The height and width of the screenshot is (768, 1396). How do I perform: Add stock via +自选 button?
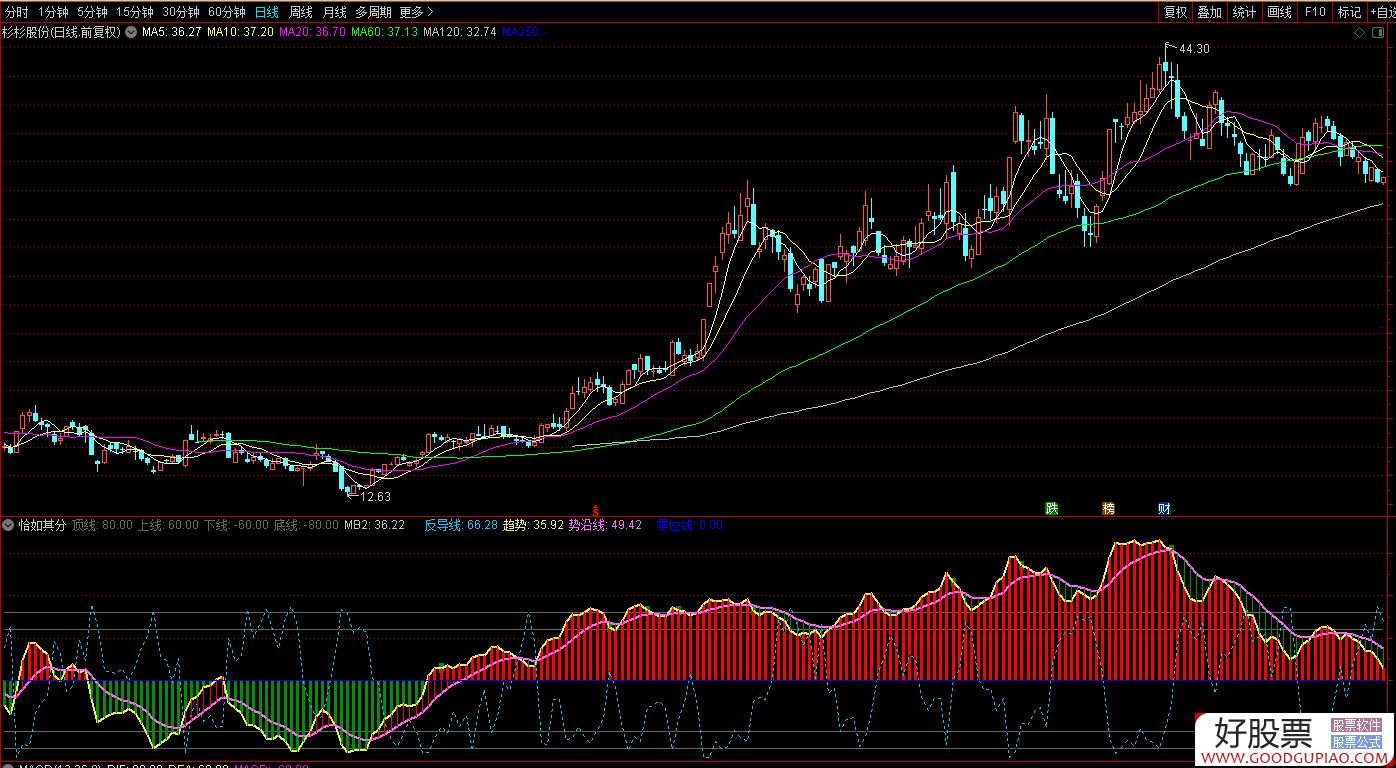point(1383,12)
